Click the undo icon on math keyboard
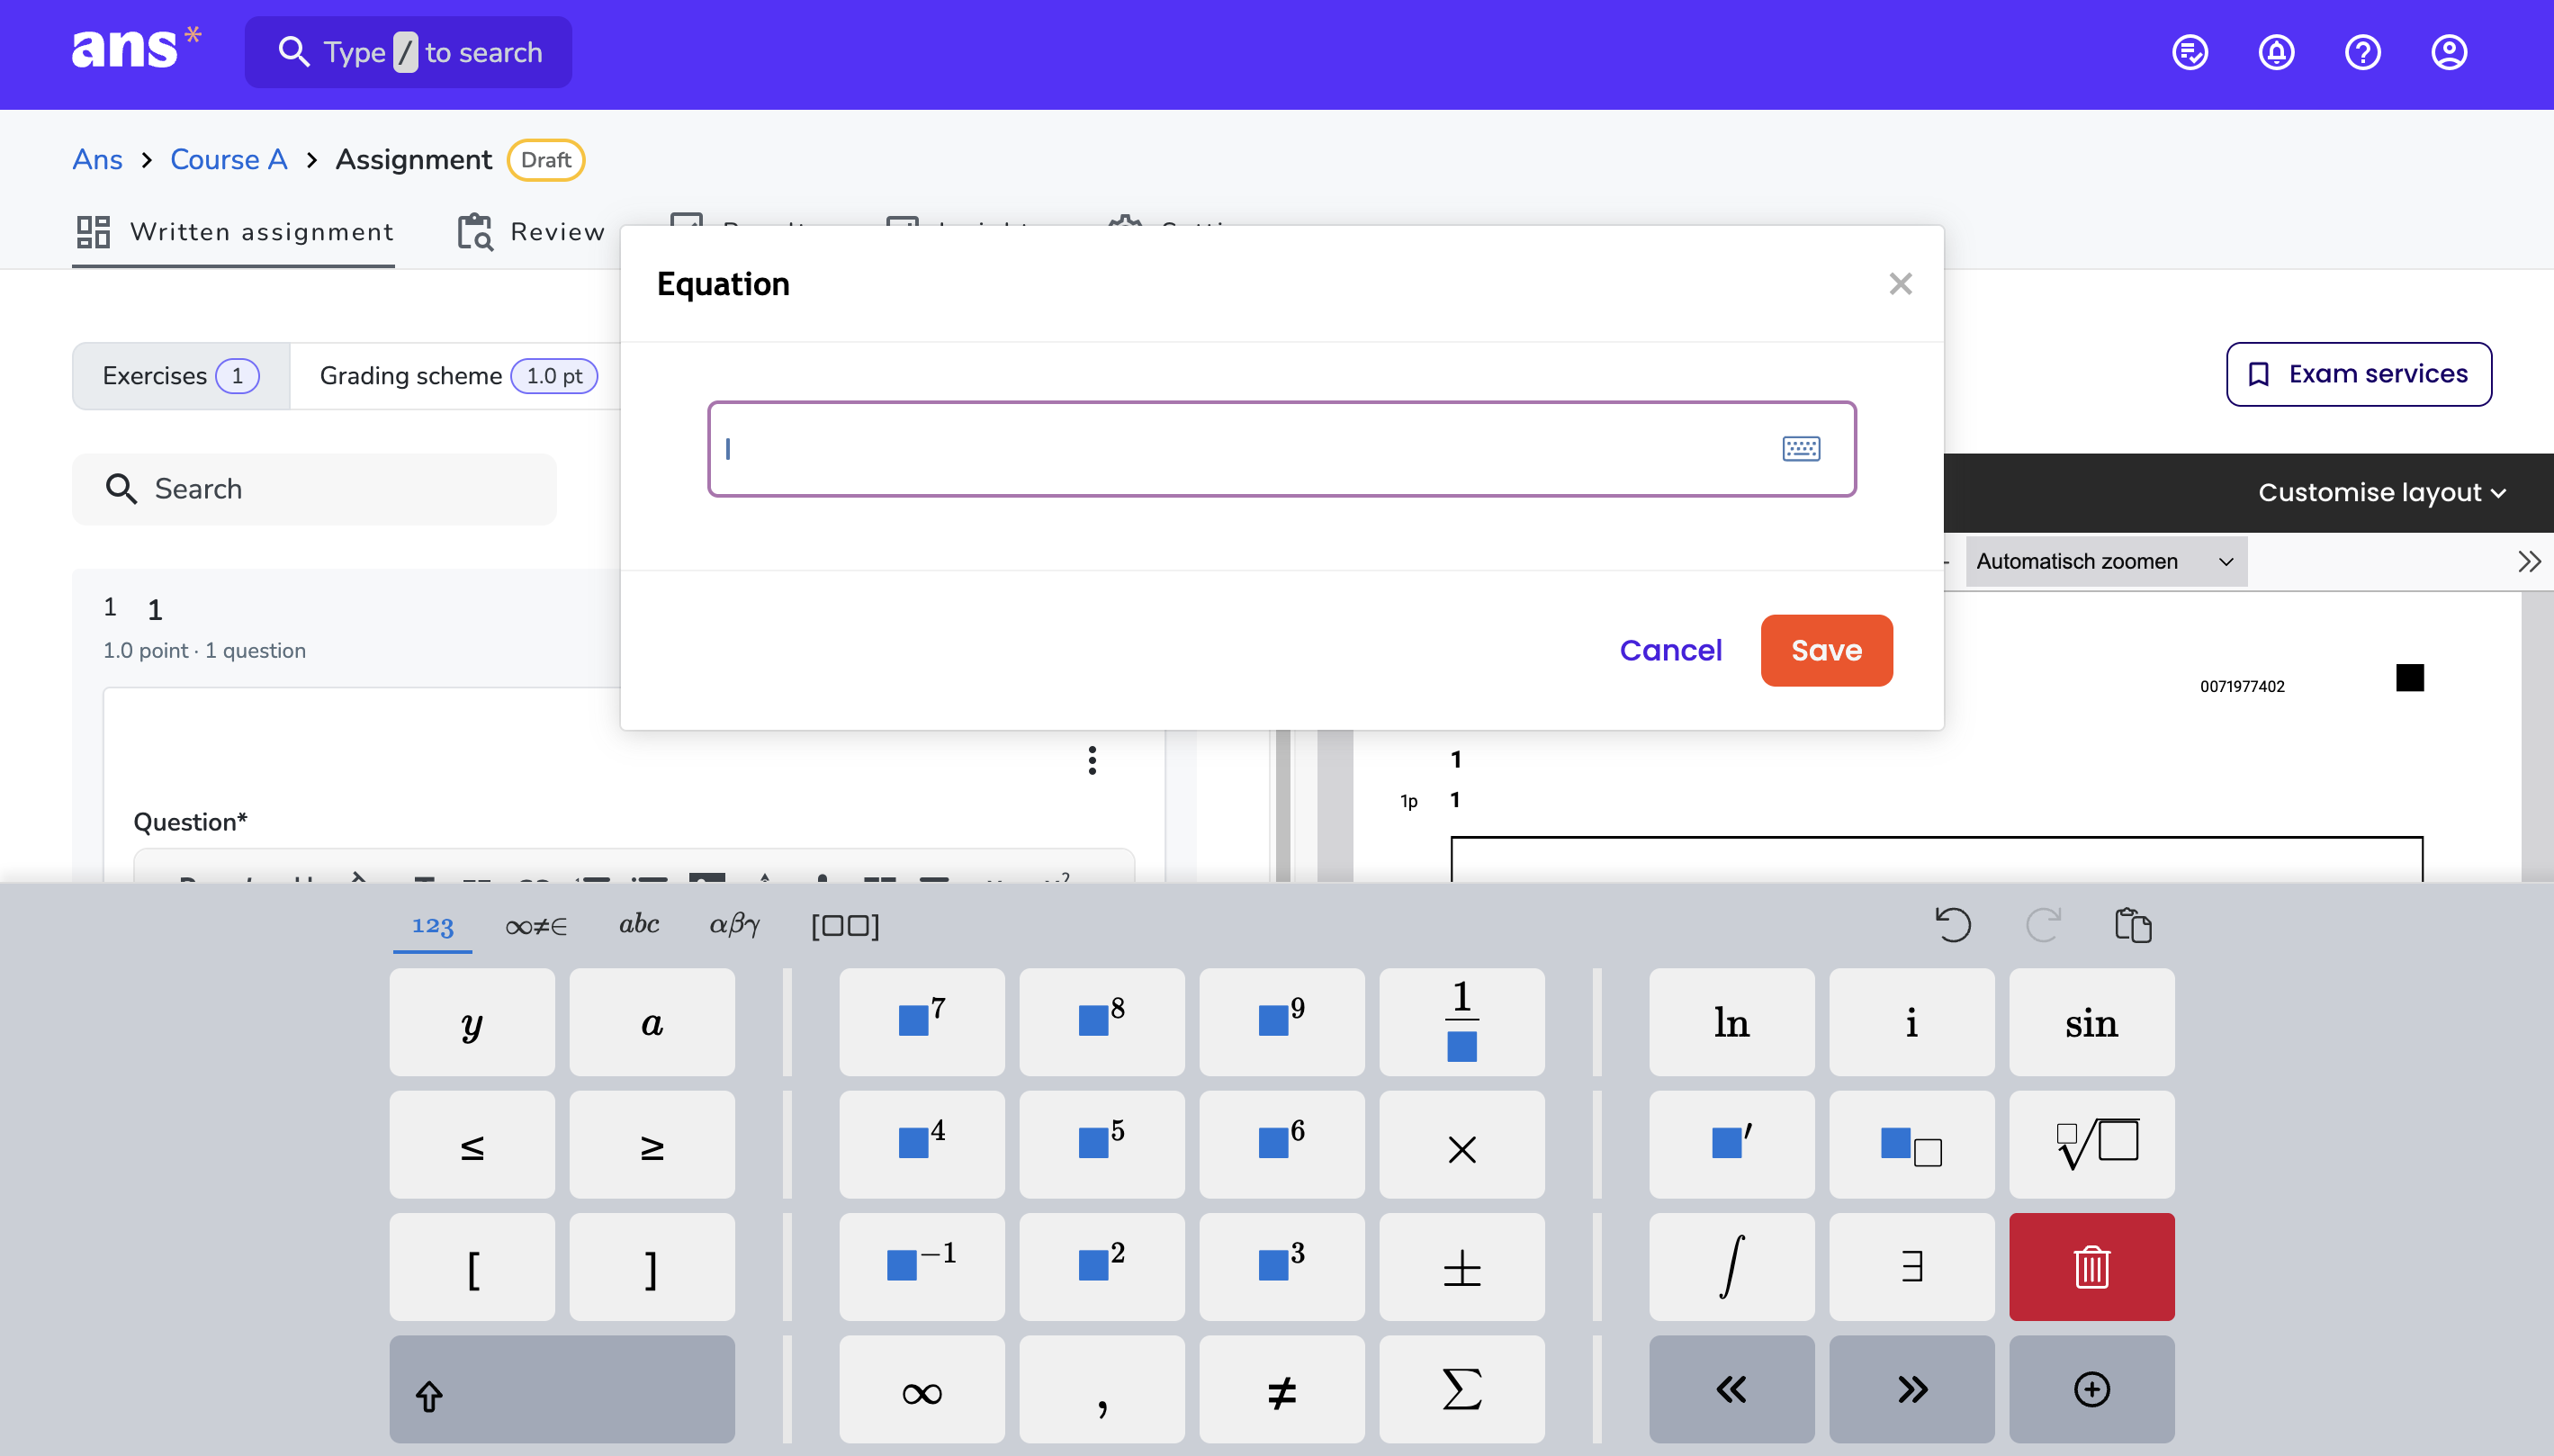2554x1456 pixels. click(1952, 925)
